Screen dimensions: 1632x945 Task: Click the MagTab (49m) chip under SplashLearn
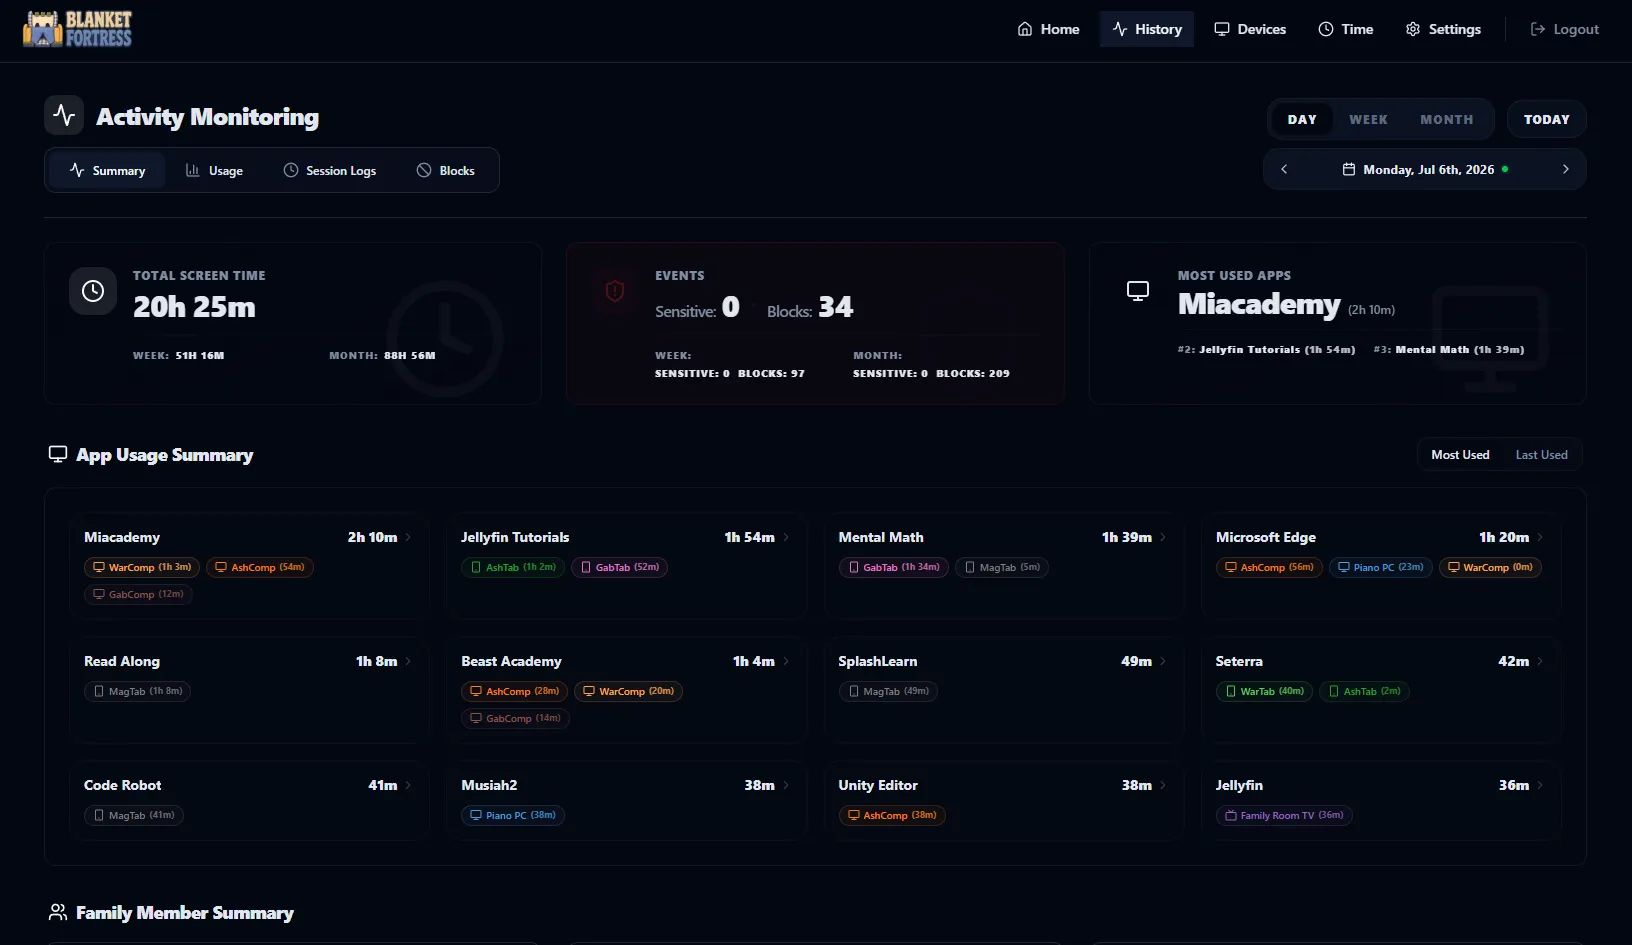point(889,691)
